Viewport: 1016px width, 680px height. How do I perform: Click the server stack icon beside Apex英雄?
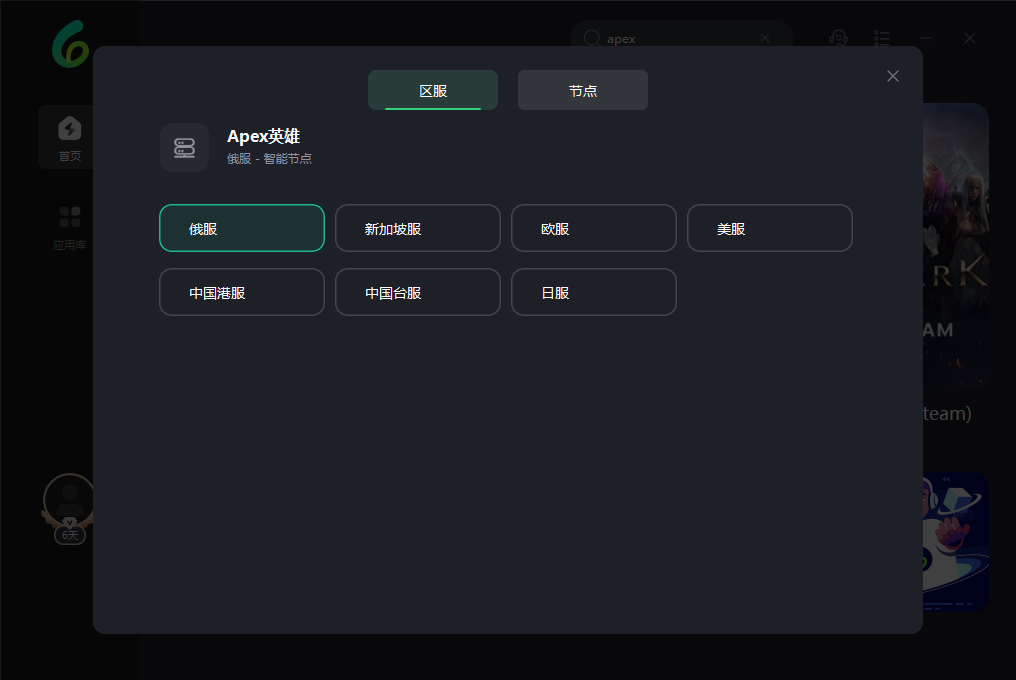coord(185,148)
